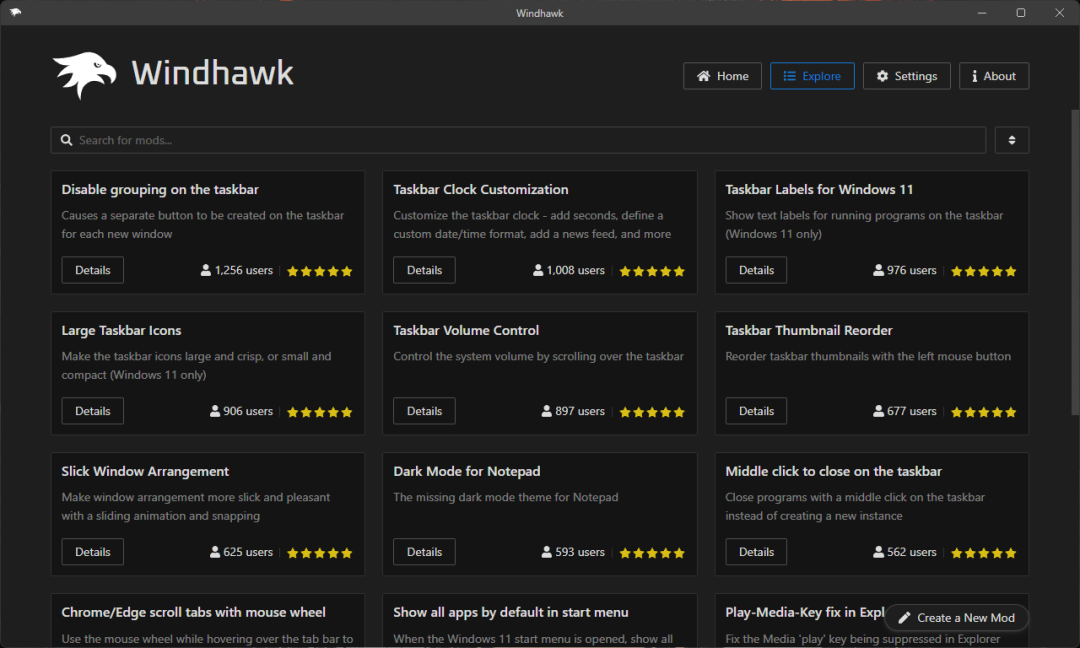Go to the Home tab
Viewport: 1080px width, 648px height.
tap(722, 76)
